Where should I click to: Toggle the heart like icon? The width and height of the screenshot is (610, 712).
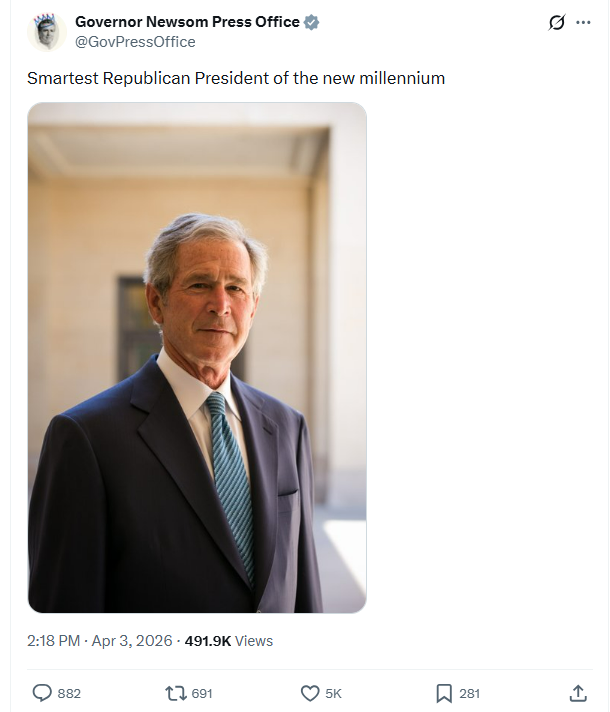310,693
